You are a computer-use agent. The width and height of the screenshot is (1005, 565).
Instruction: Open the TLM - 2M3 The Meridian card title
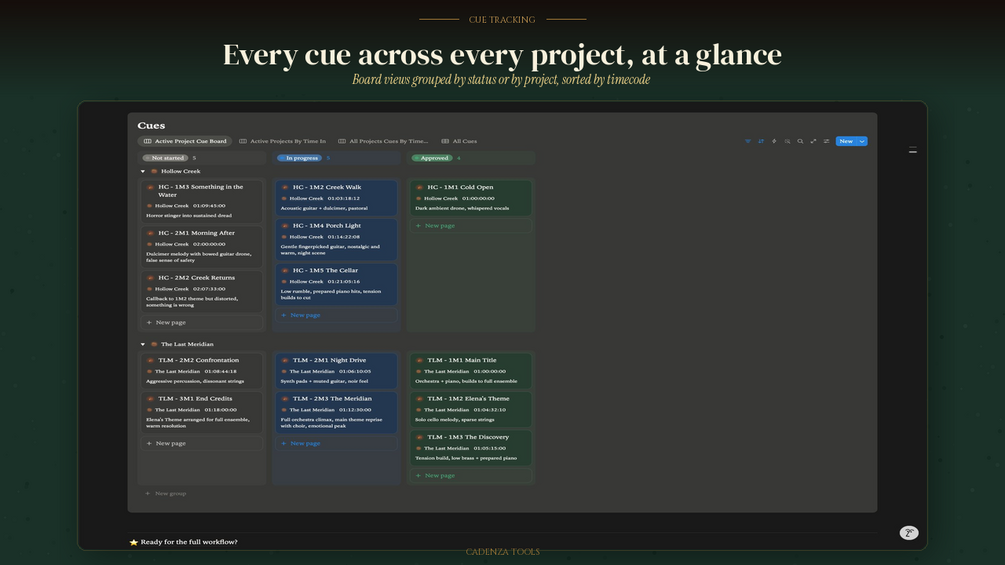pyautogui.click(x=332, y=398)
